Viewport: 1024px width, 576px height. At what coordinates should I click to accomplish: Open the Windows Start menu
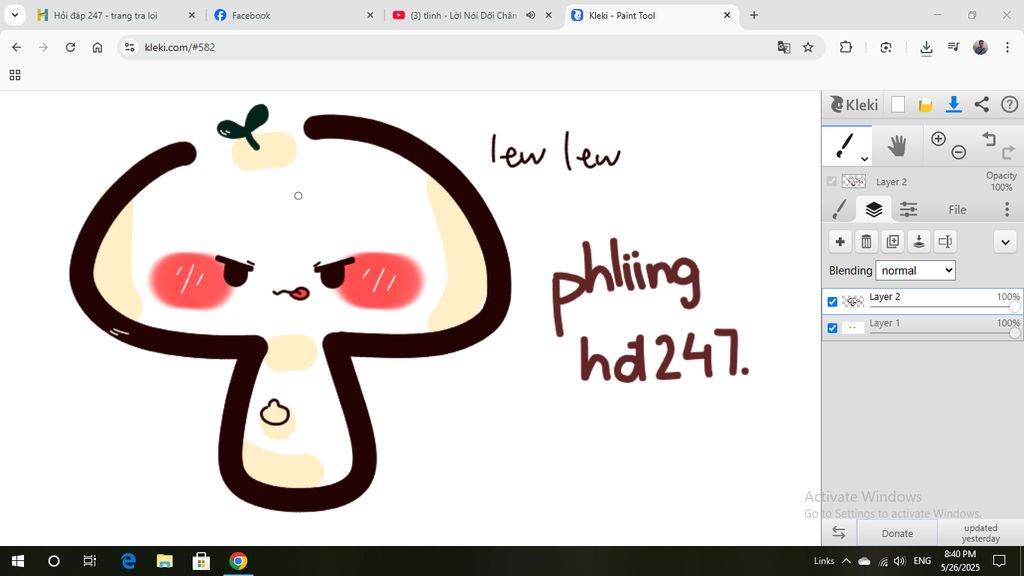pyautogui.click(x=18, y=561)
